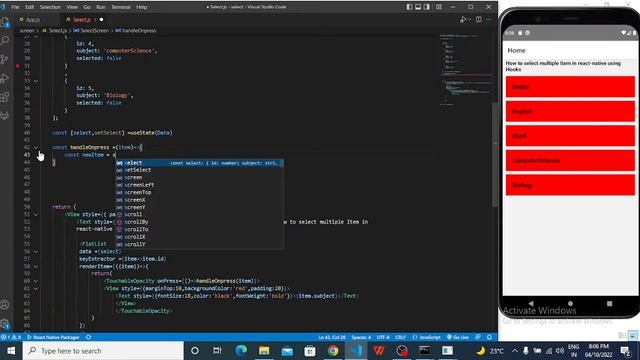
Task: Open the Accounts icon in activity bar
Action: pos(5,304)
